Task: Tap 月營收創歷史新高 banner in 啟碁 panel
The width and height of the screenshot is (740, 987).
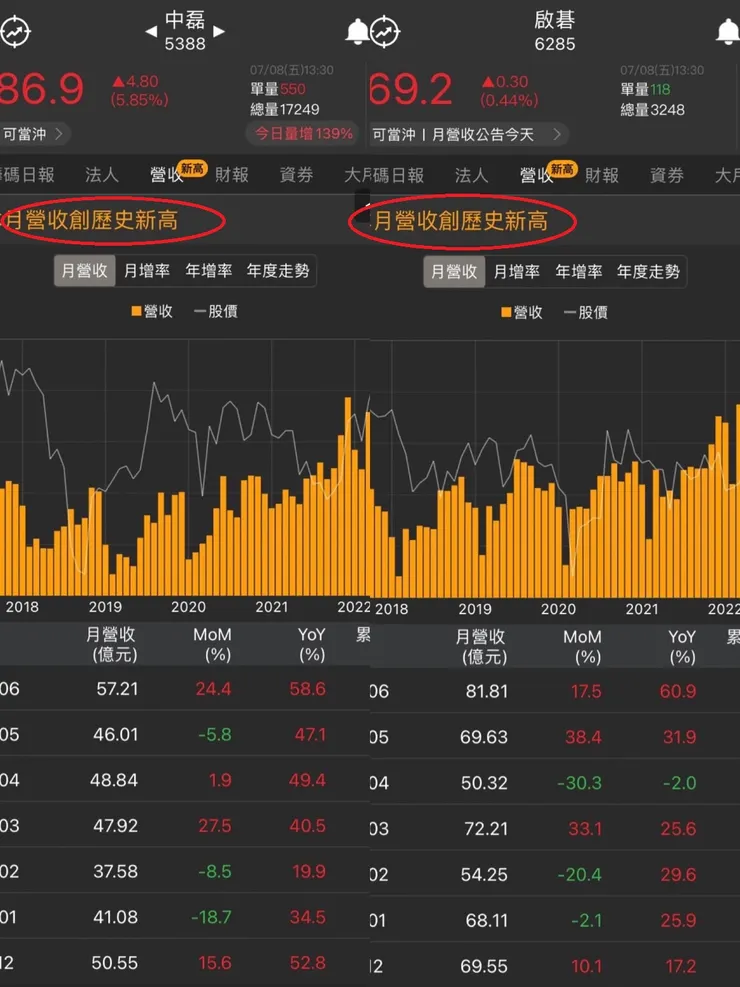Action: [461, 221]
